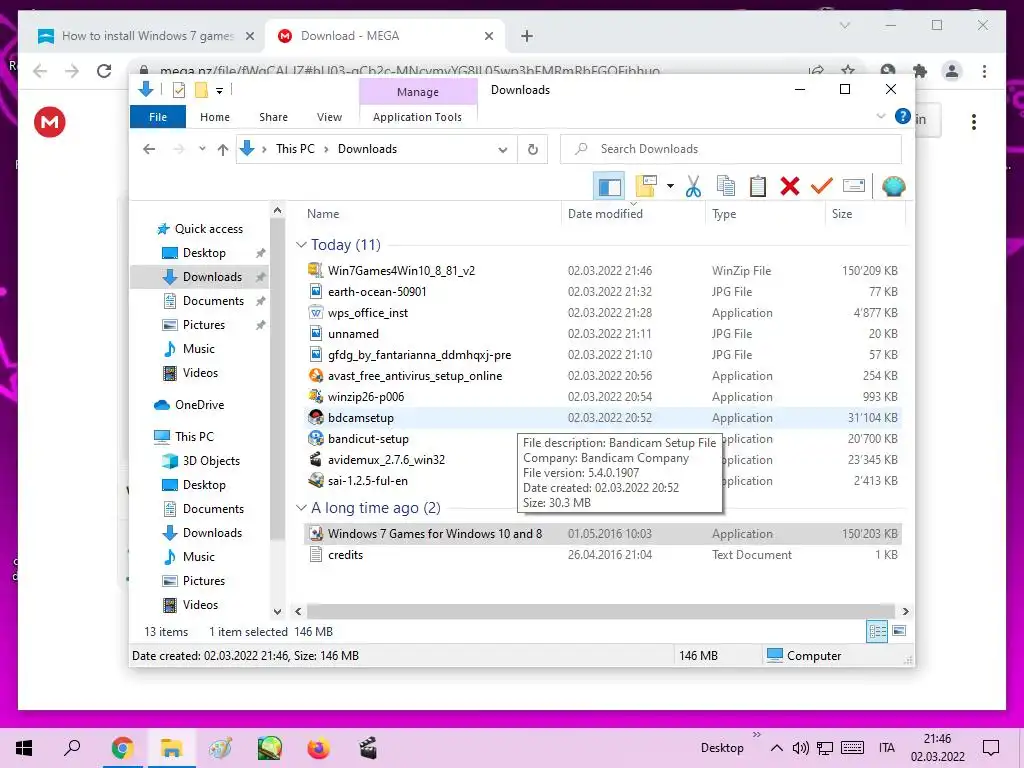Switch to the Share ribbon tab

pos(273,117)
